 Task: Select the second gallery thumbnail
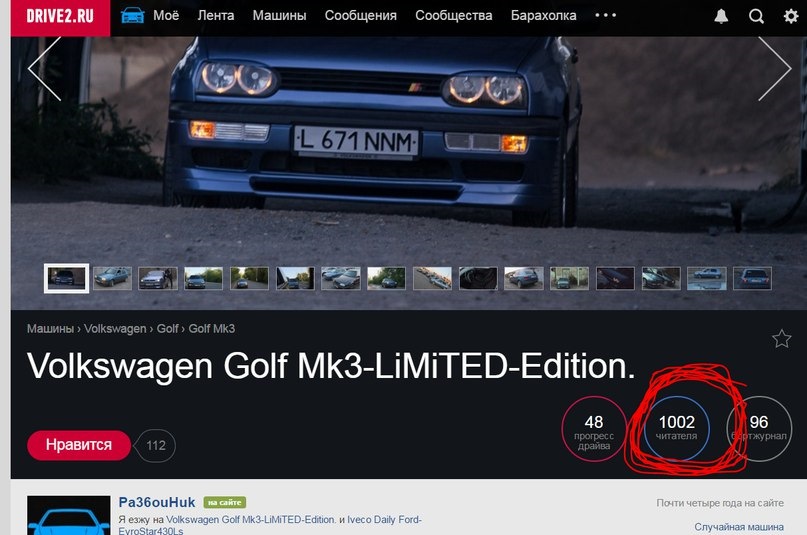tap(112, 278)
